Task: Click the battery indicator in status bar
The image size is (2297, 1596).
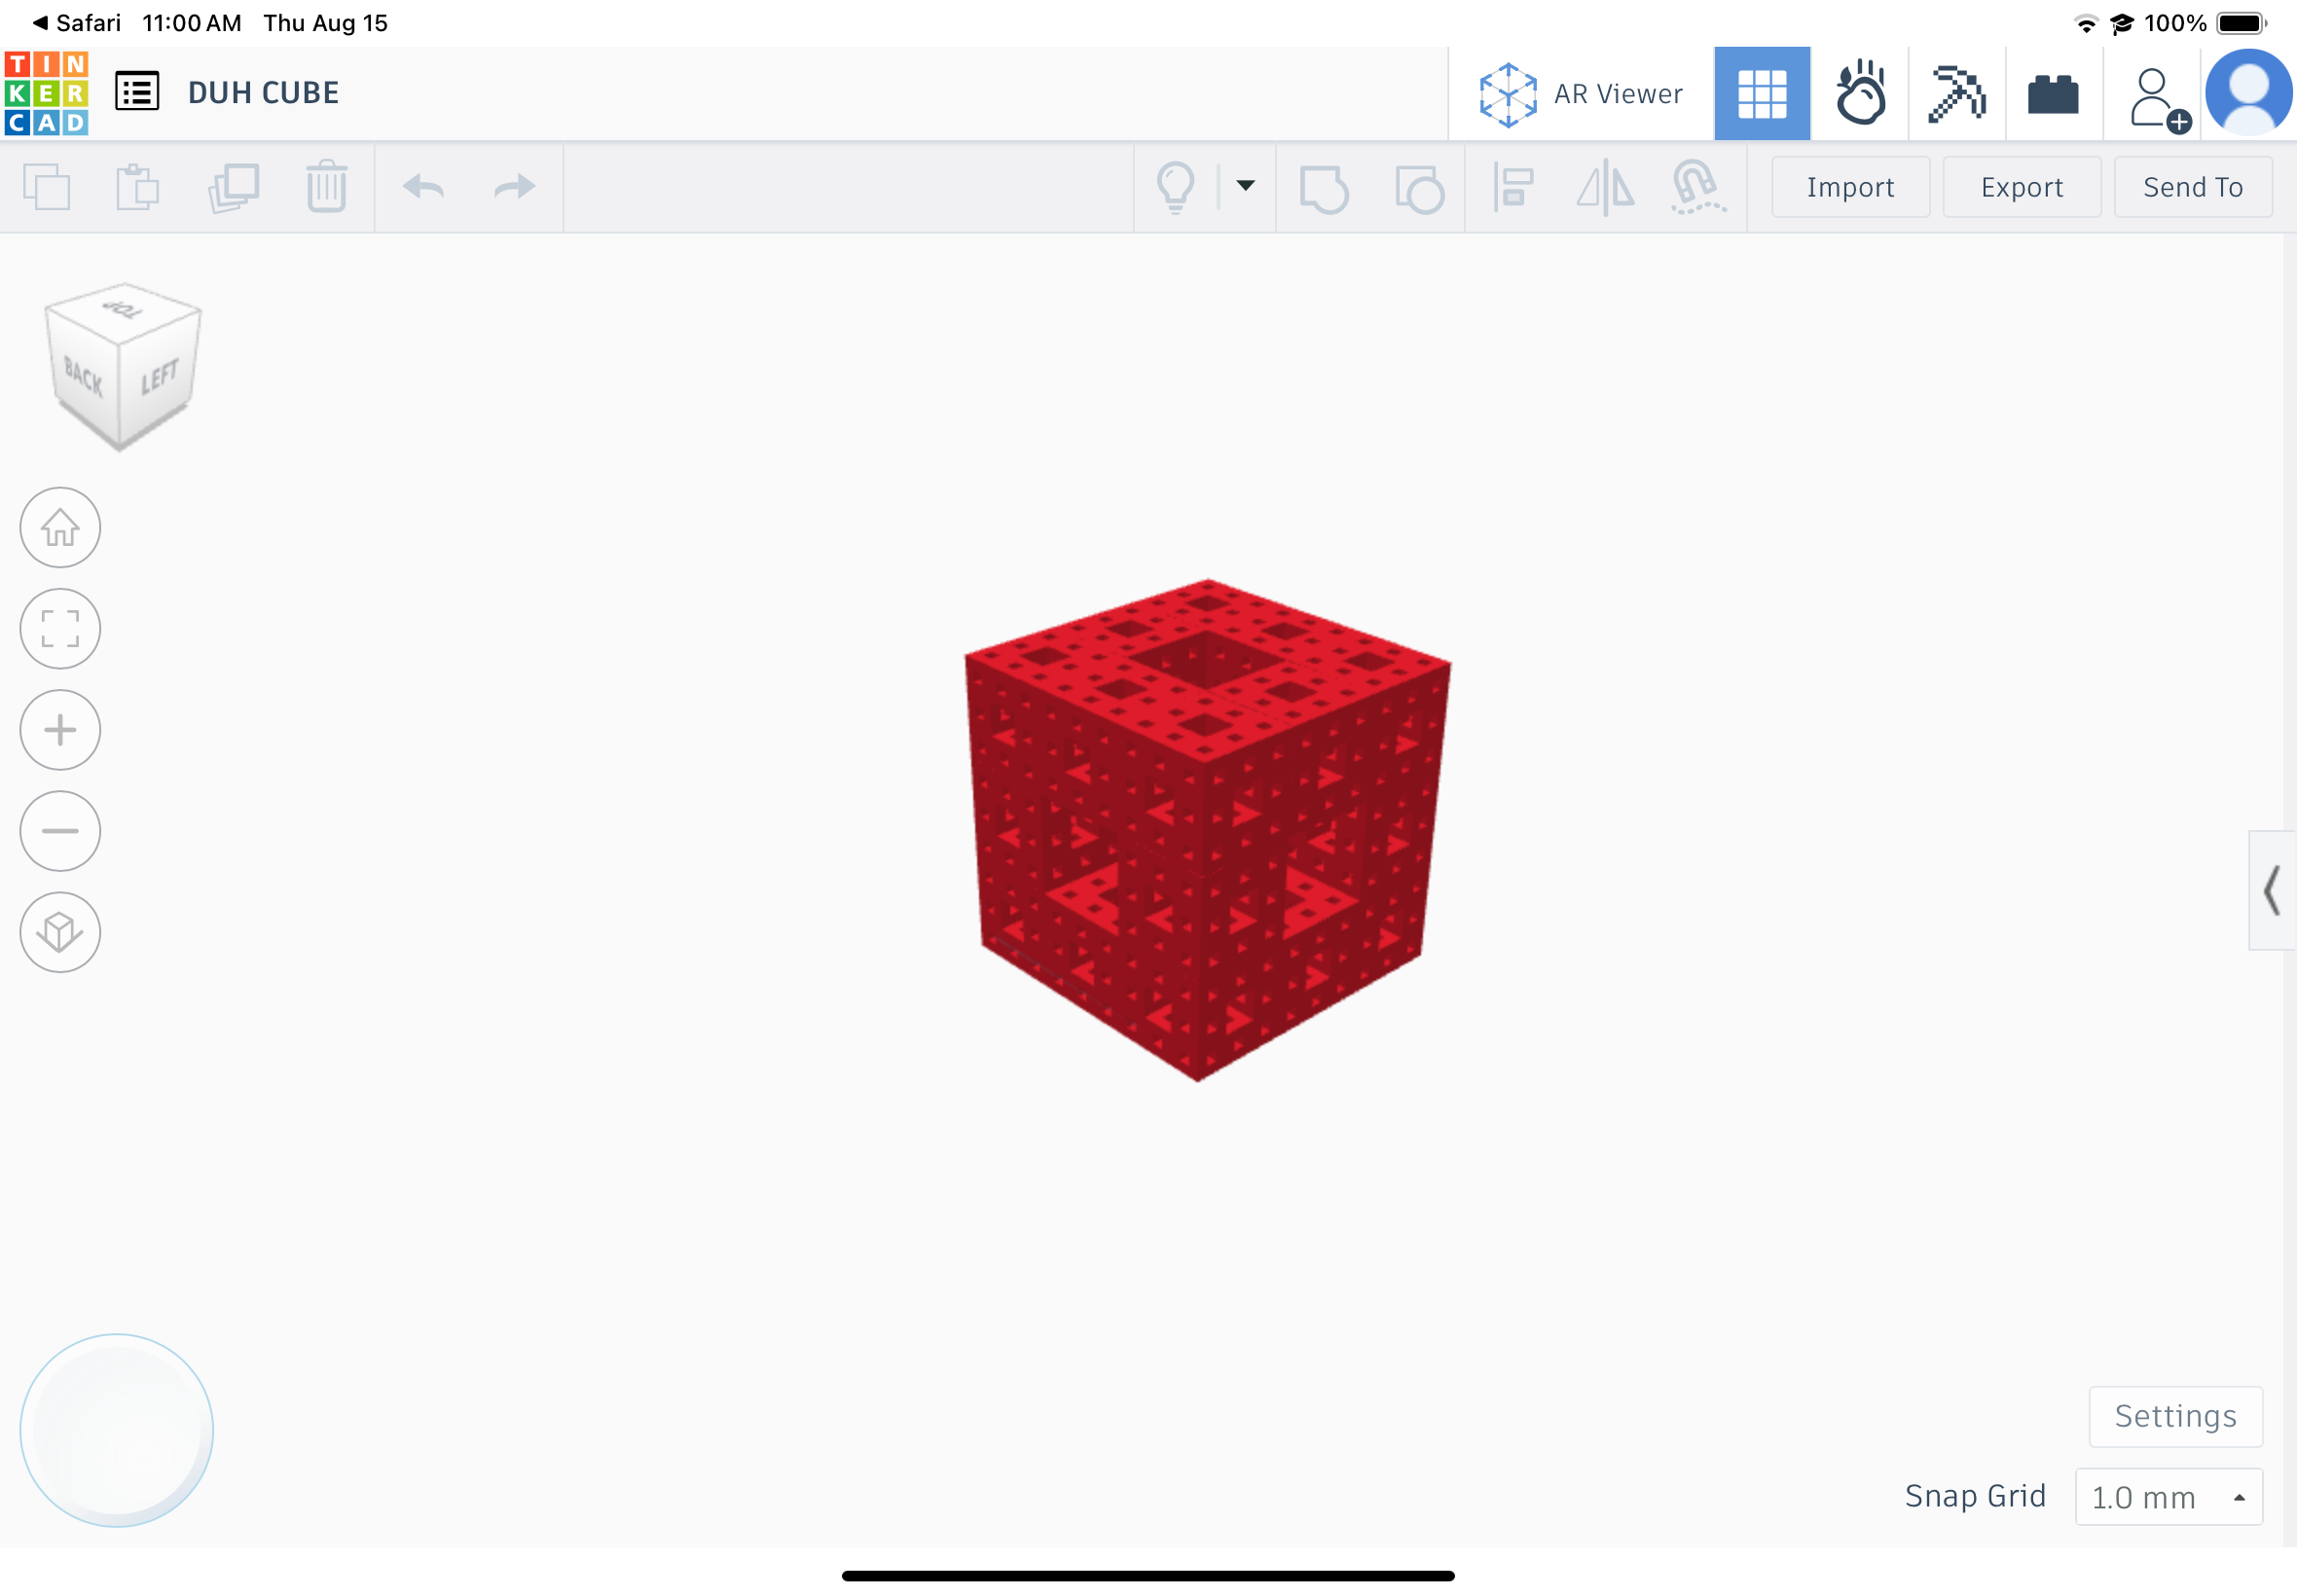Action: (2241, 23)
